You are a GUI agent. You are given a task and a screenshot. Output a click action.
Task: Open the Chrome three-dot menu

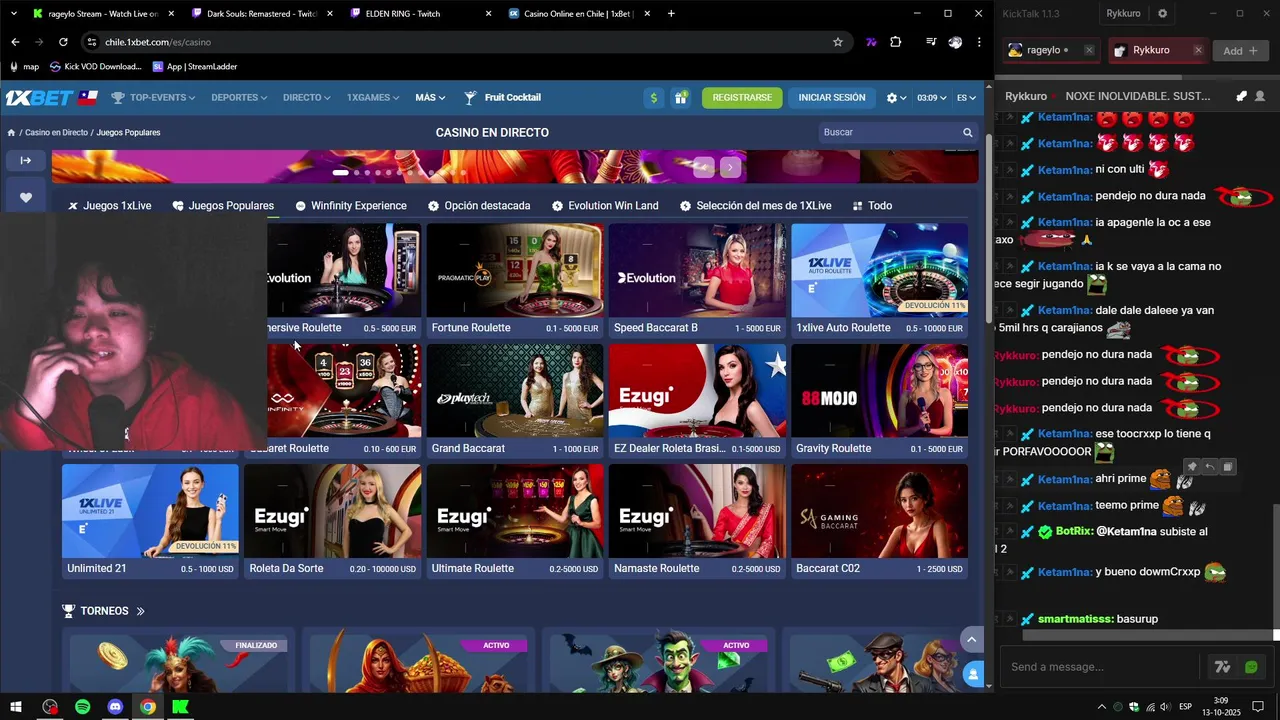[x=979, y=42]
